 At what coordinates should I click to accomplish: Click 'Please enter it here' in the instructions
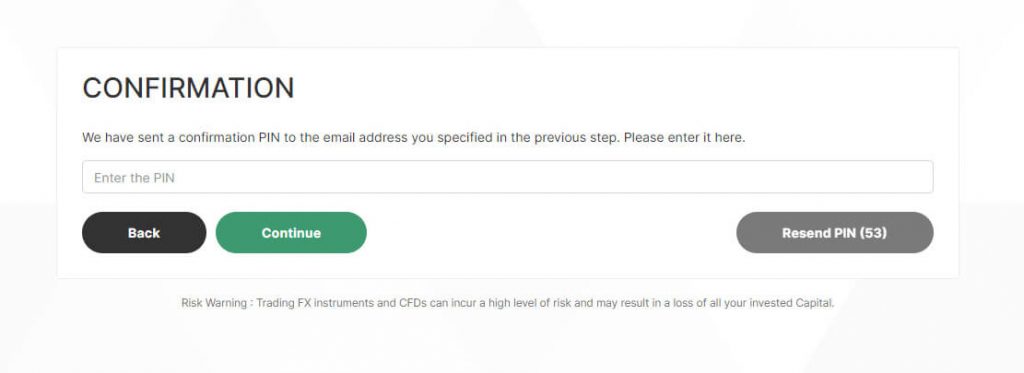pos(684,138)
